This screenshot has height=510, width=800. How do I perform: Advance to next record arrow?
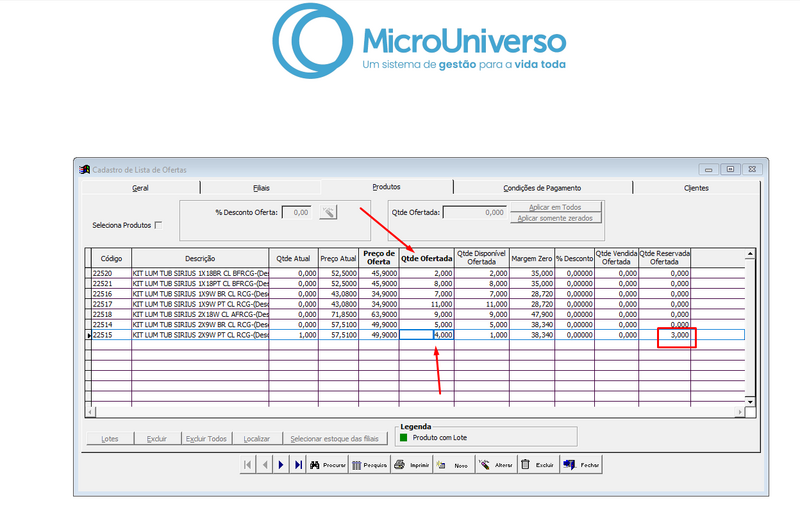point(281,465)
